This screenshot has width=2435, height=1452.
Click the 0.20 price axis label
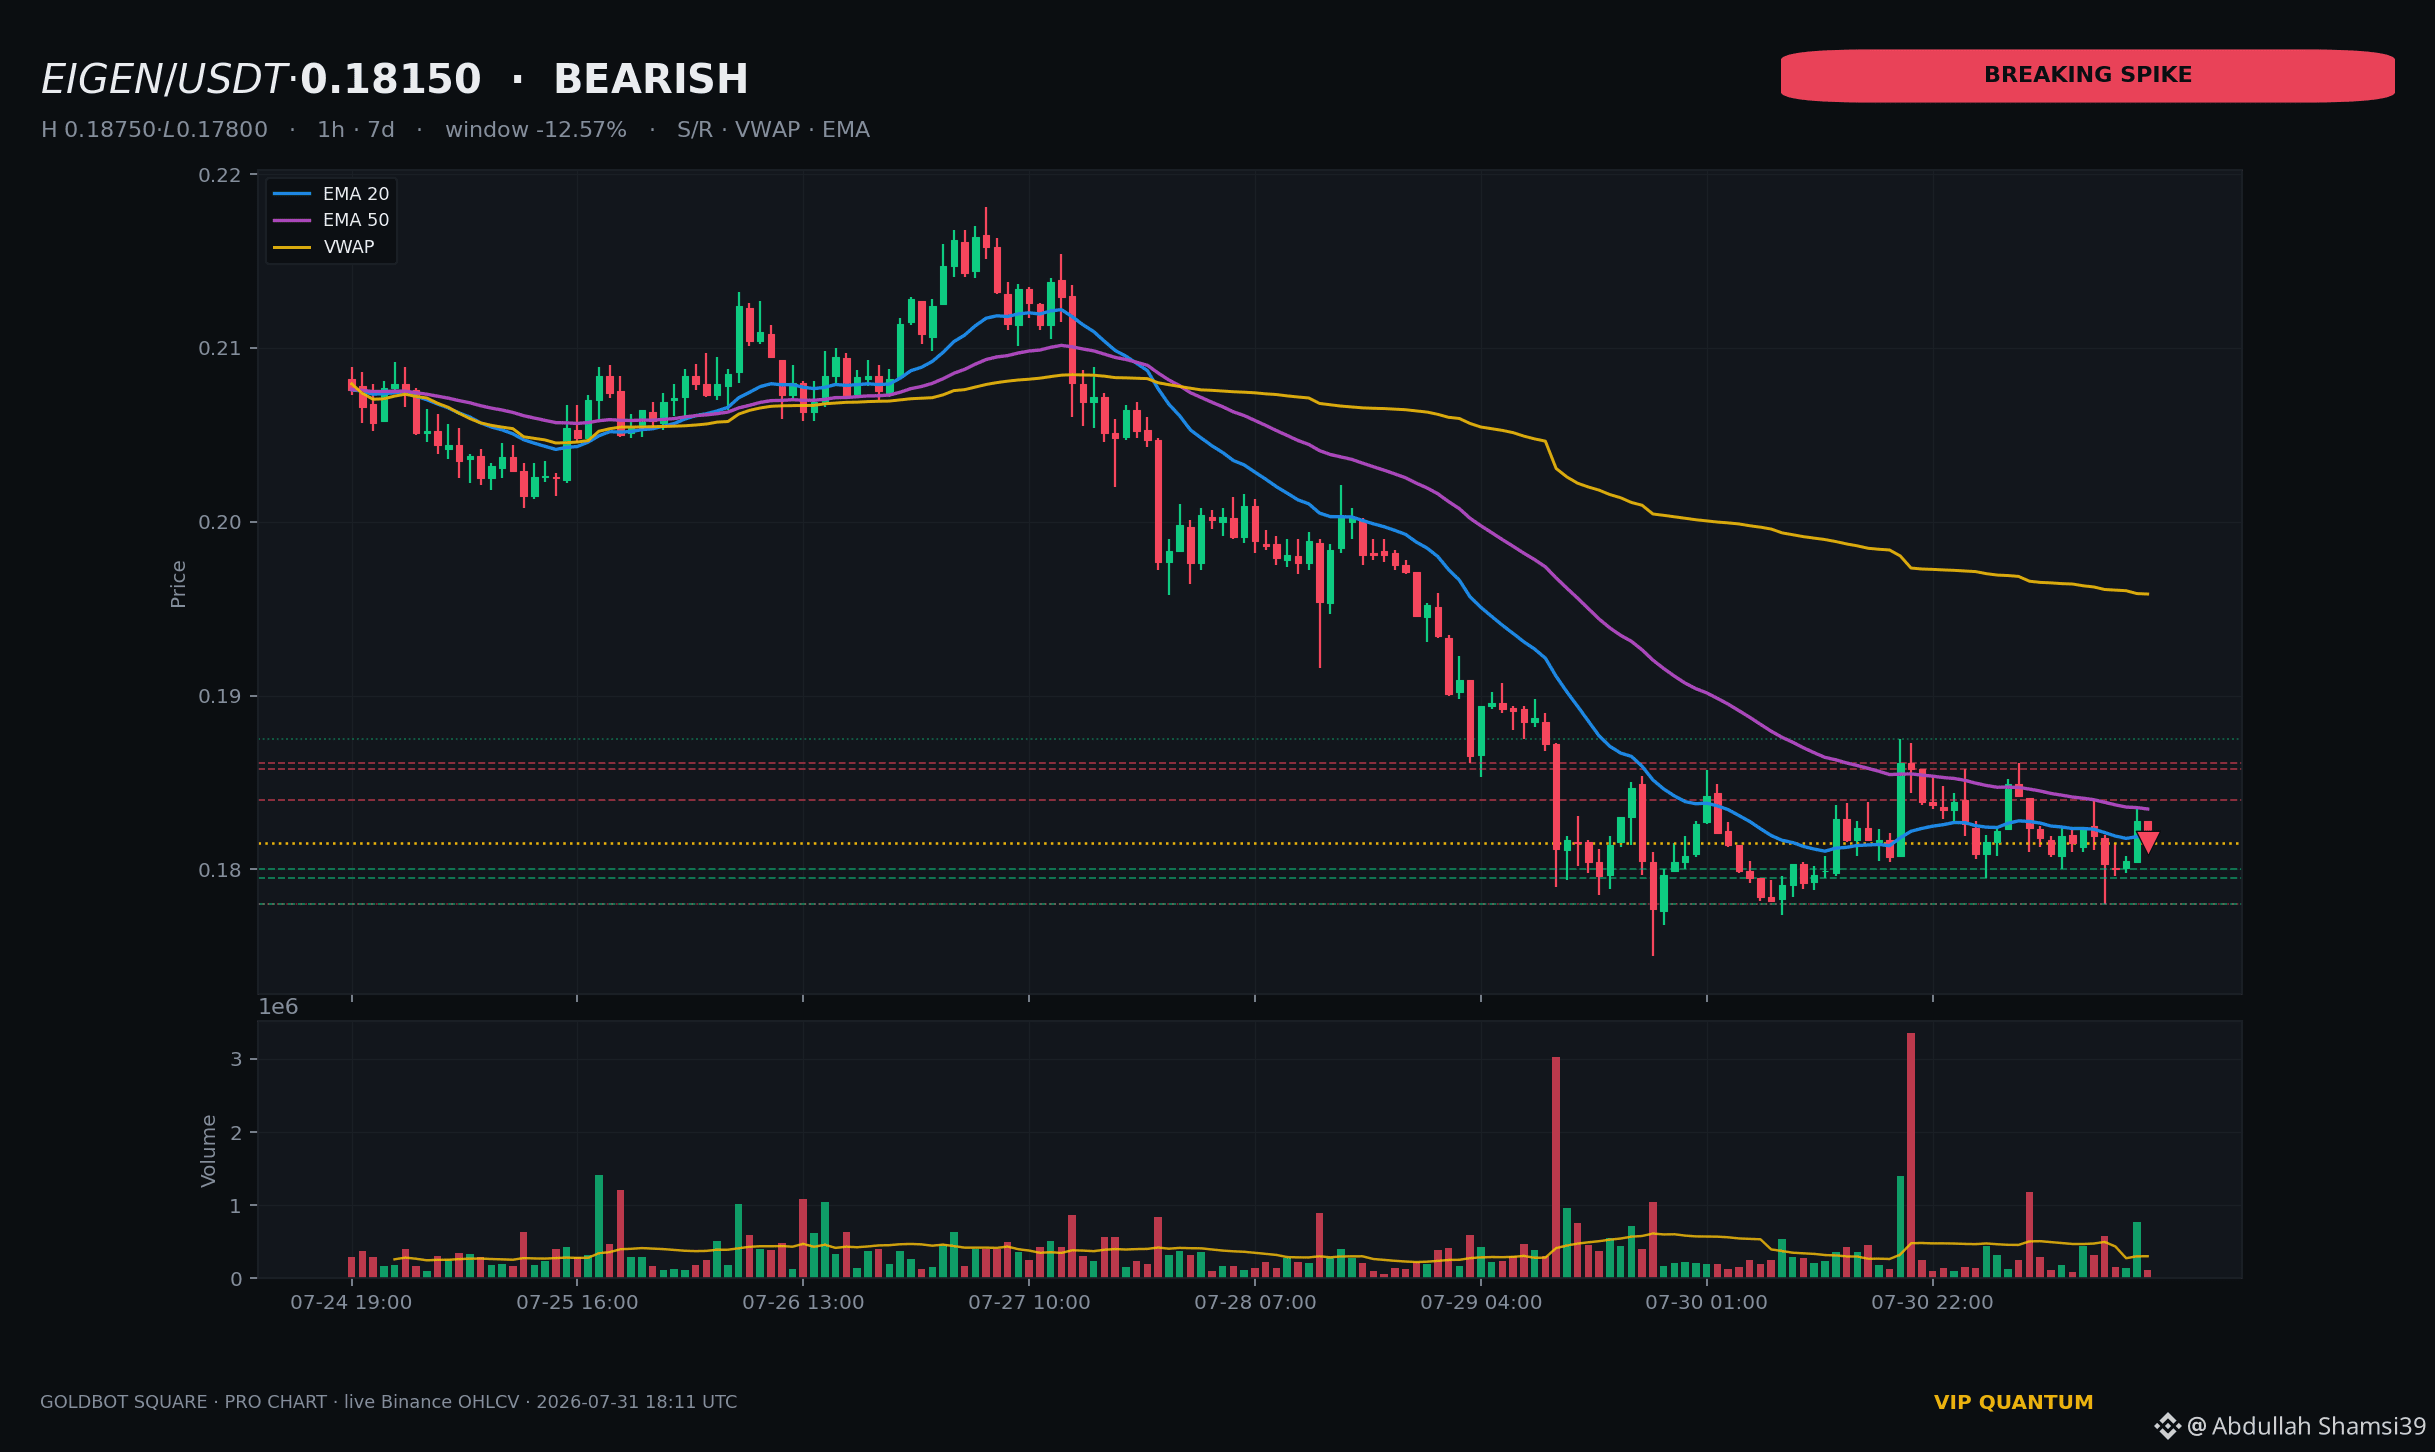[220, 523]
